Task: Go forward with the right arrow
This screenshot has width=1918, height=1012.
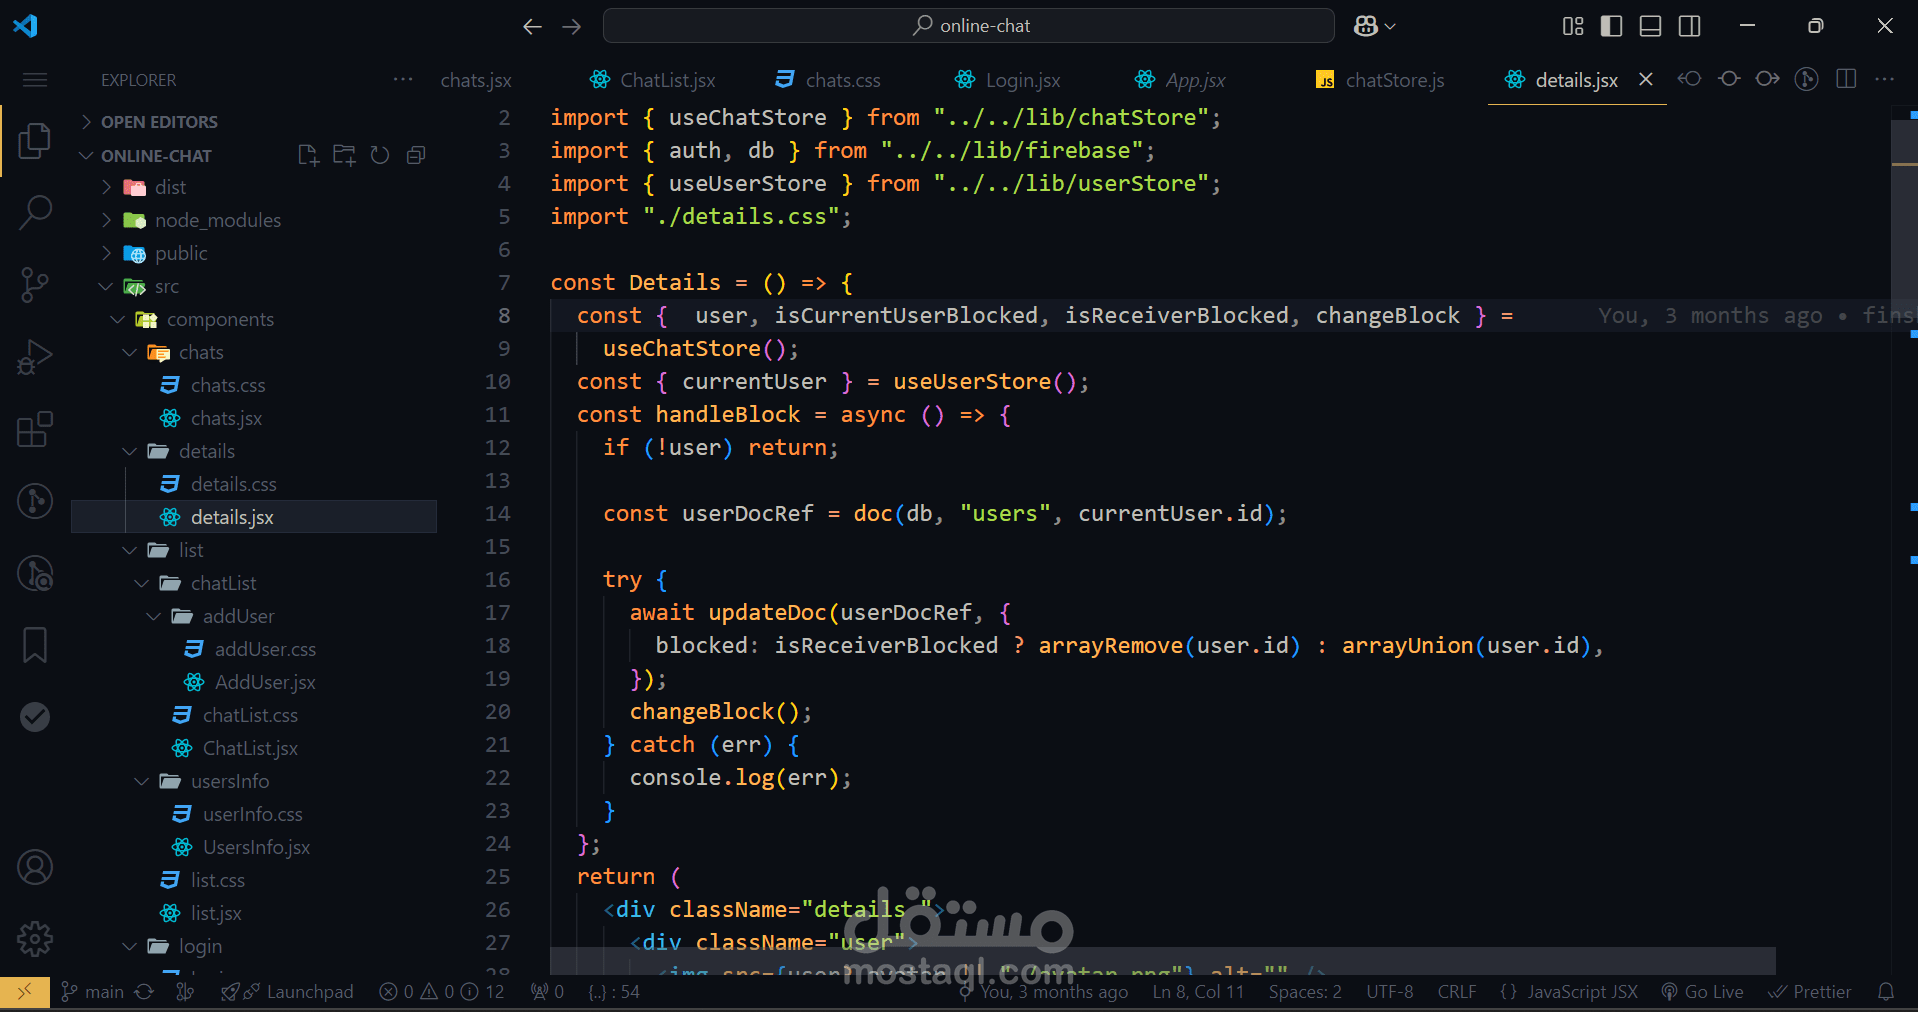Action: click(572, 26)
